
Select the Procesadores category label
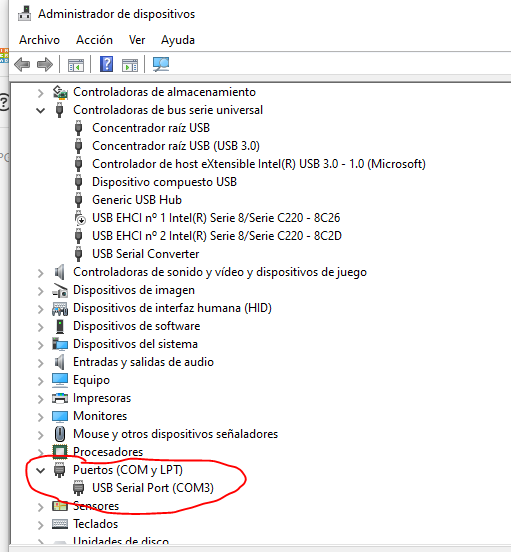click(108, 452)
